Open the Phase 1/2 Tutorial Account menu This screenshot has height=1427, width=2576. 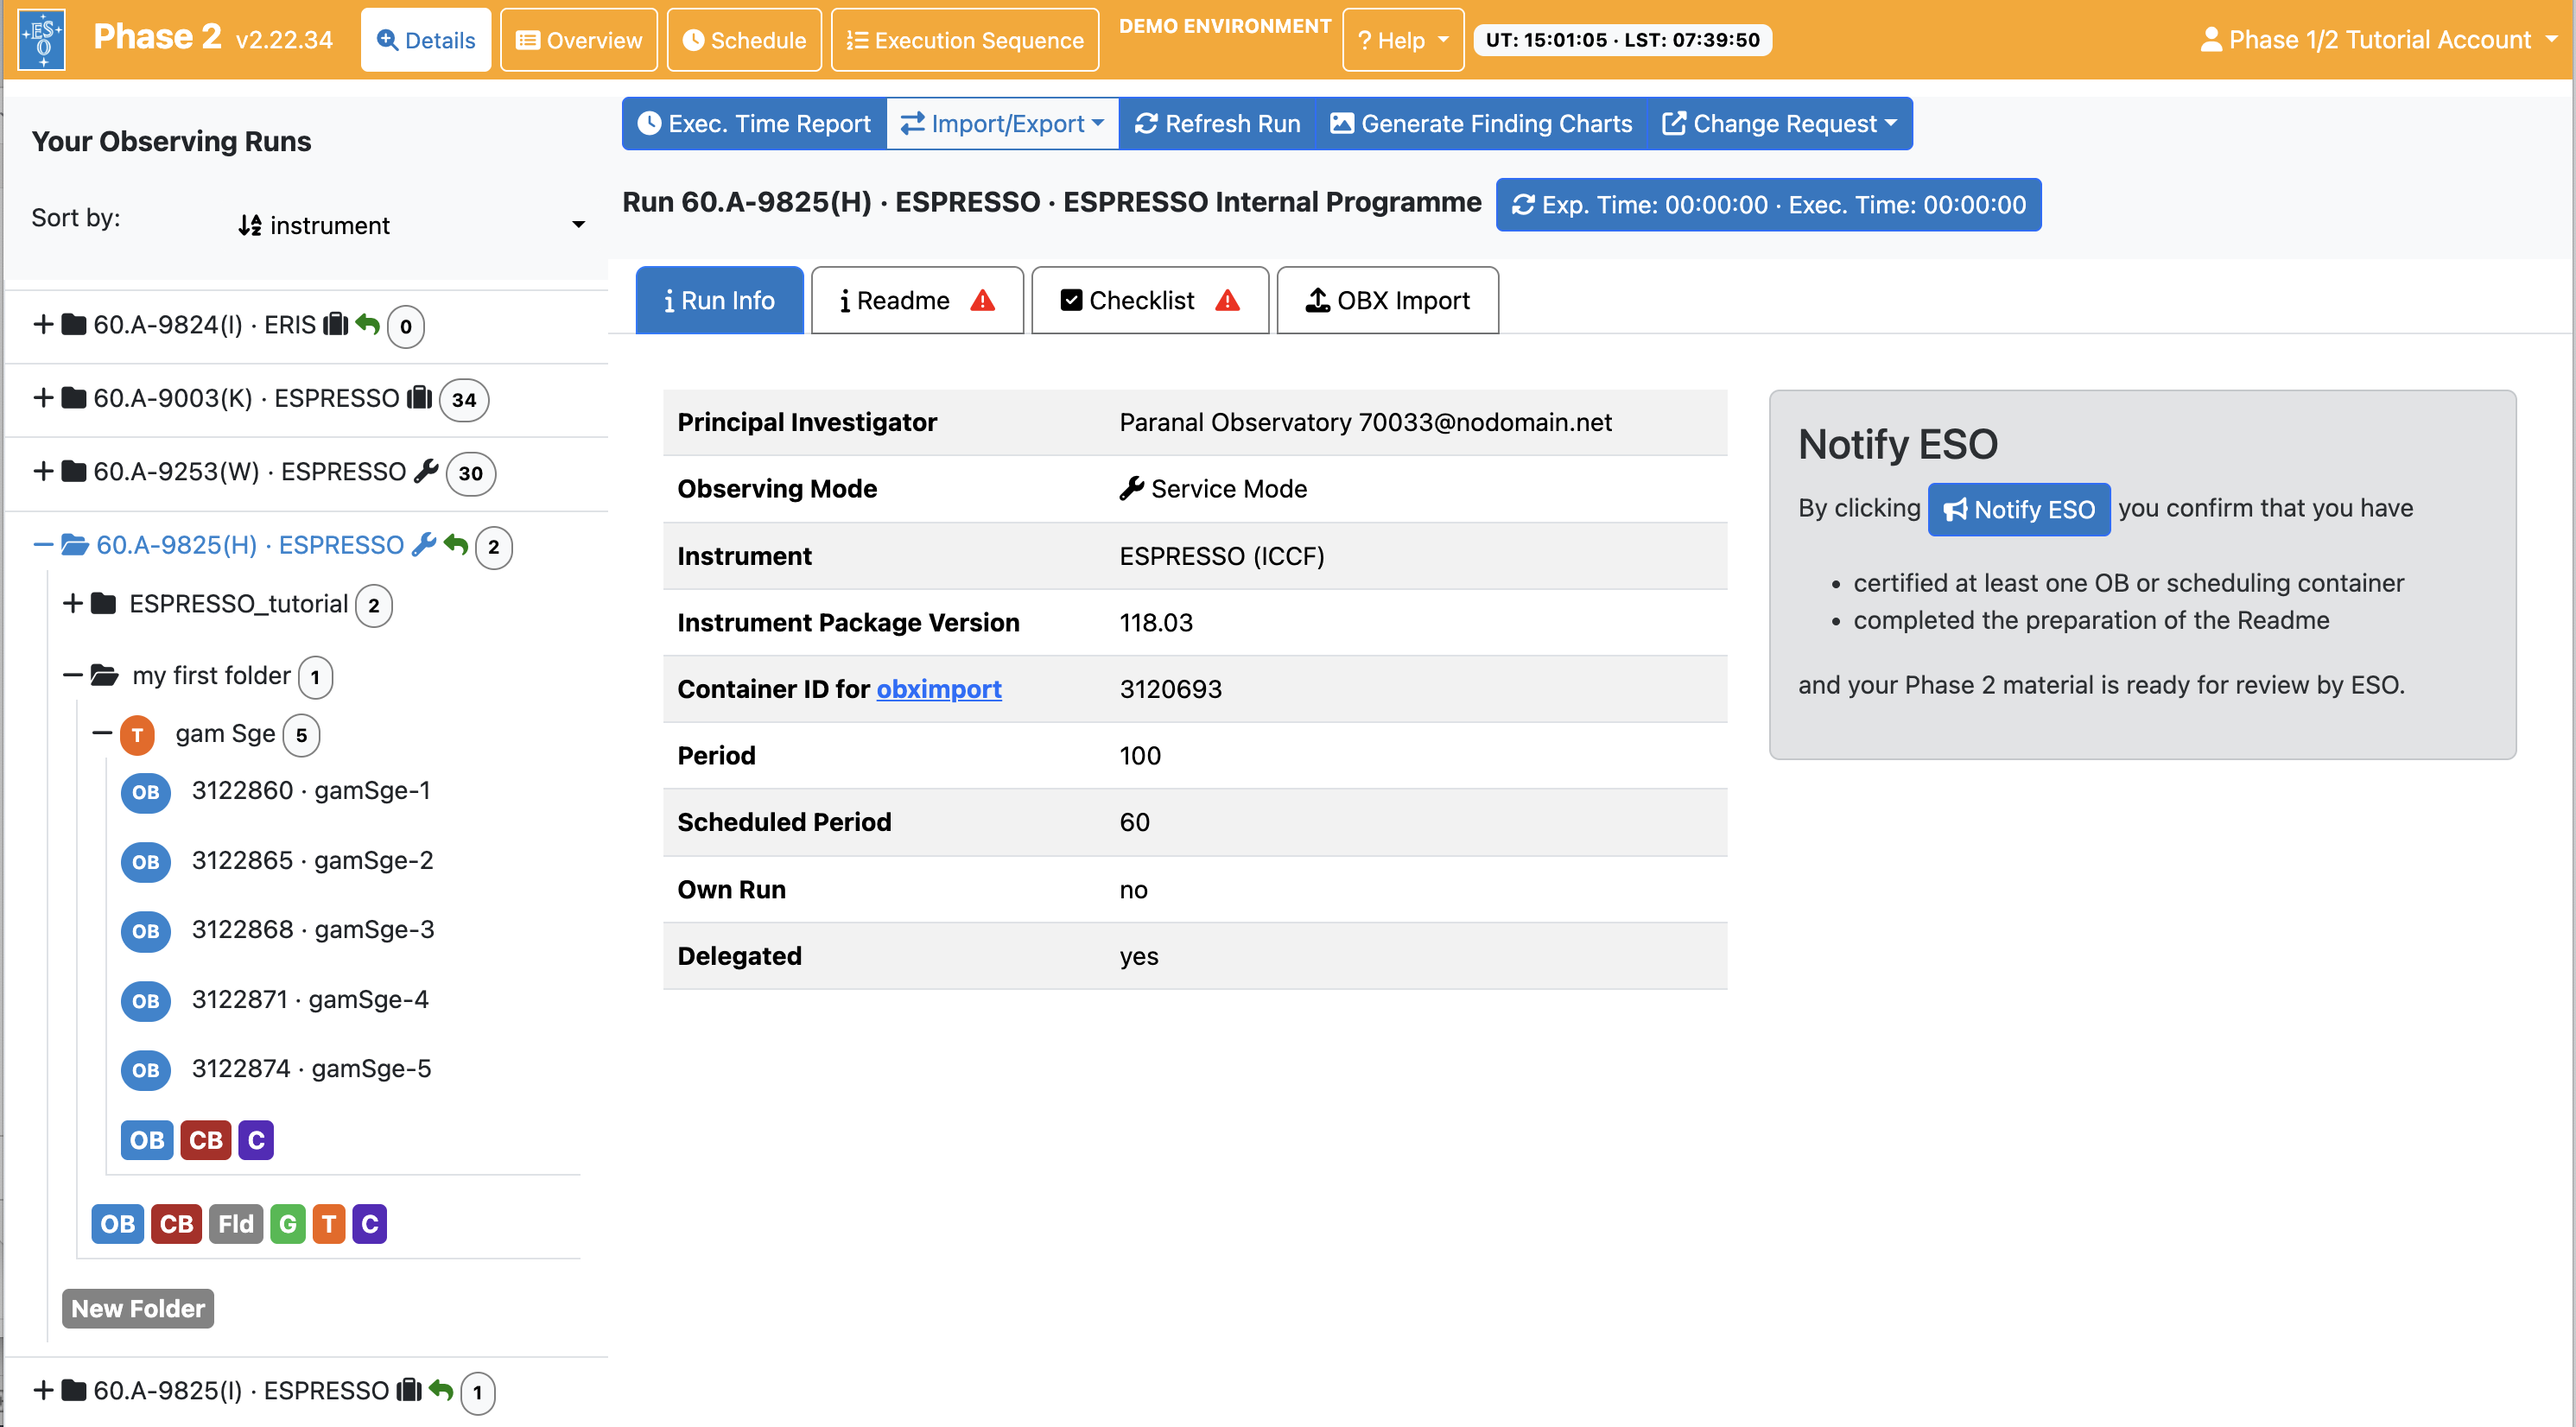pos(2378,40)
